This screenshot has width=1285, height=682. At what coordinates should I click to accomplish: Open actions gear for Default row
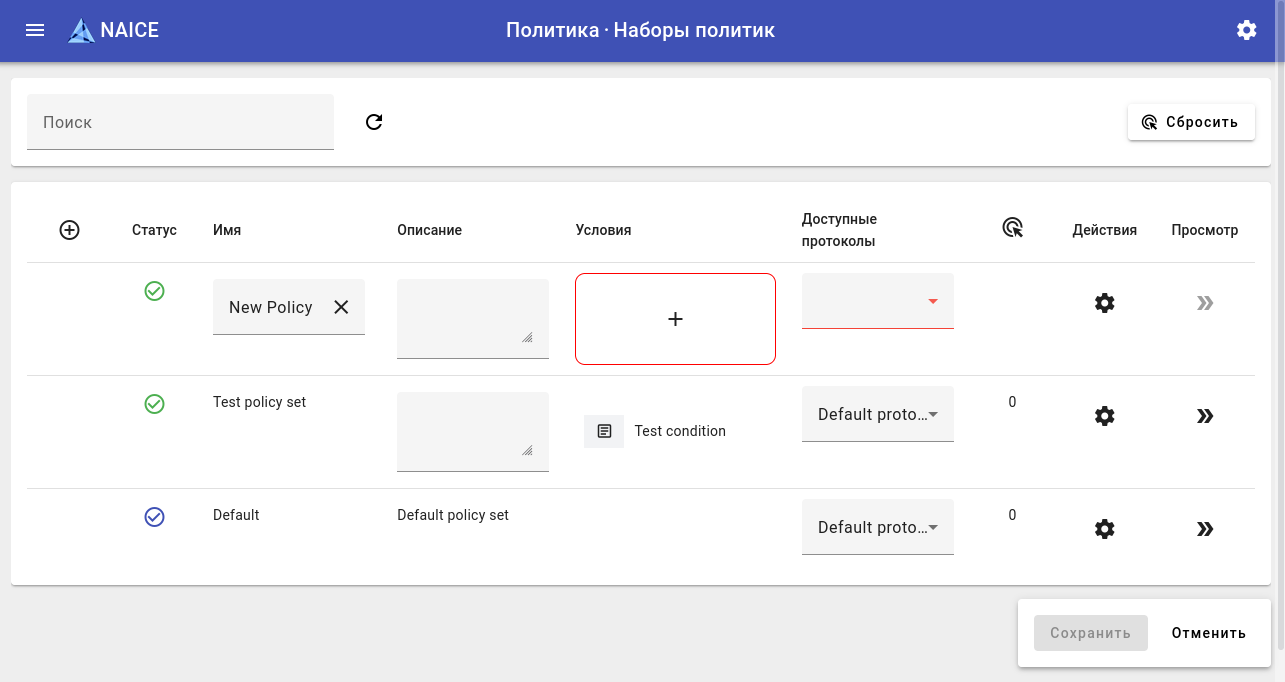1104,529
